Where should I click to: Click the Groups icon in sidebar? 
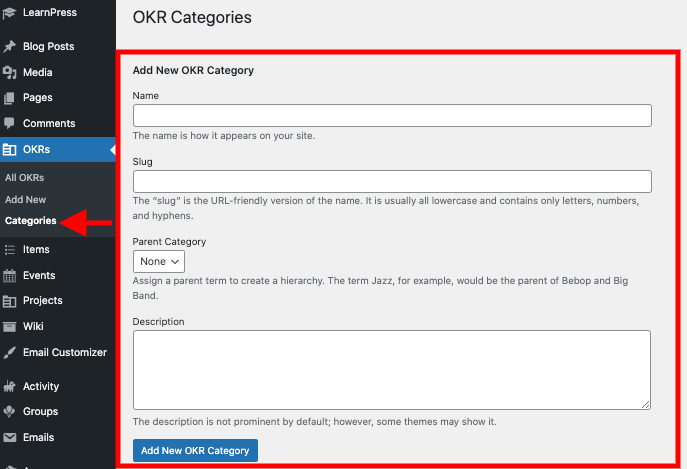click(10, 411)
